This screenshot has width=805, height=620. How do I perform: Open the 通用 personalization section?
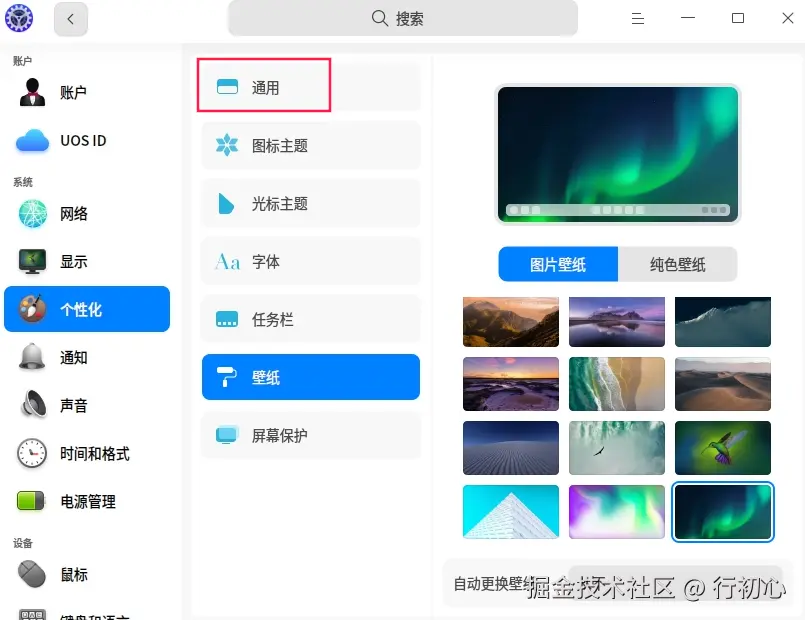click(x=263, y=87)
